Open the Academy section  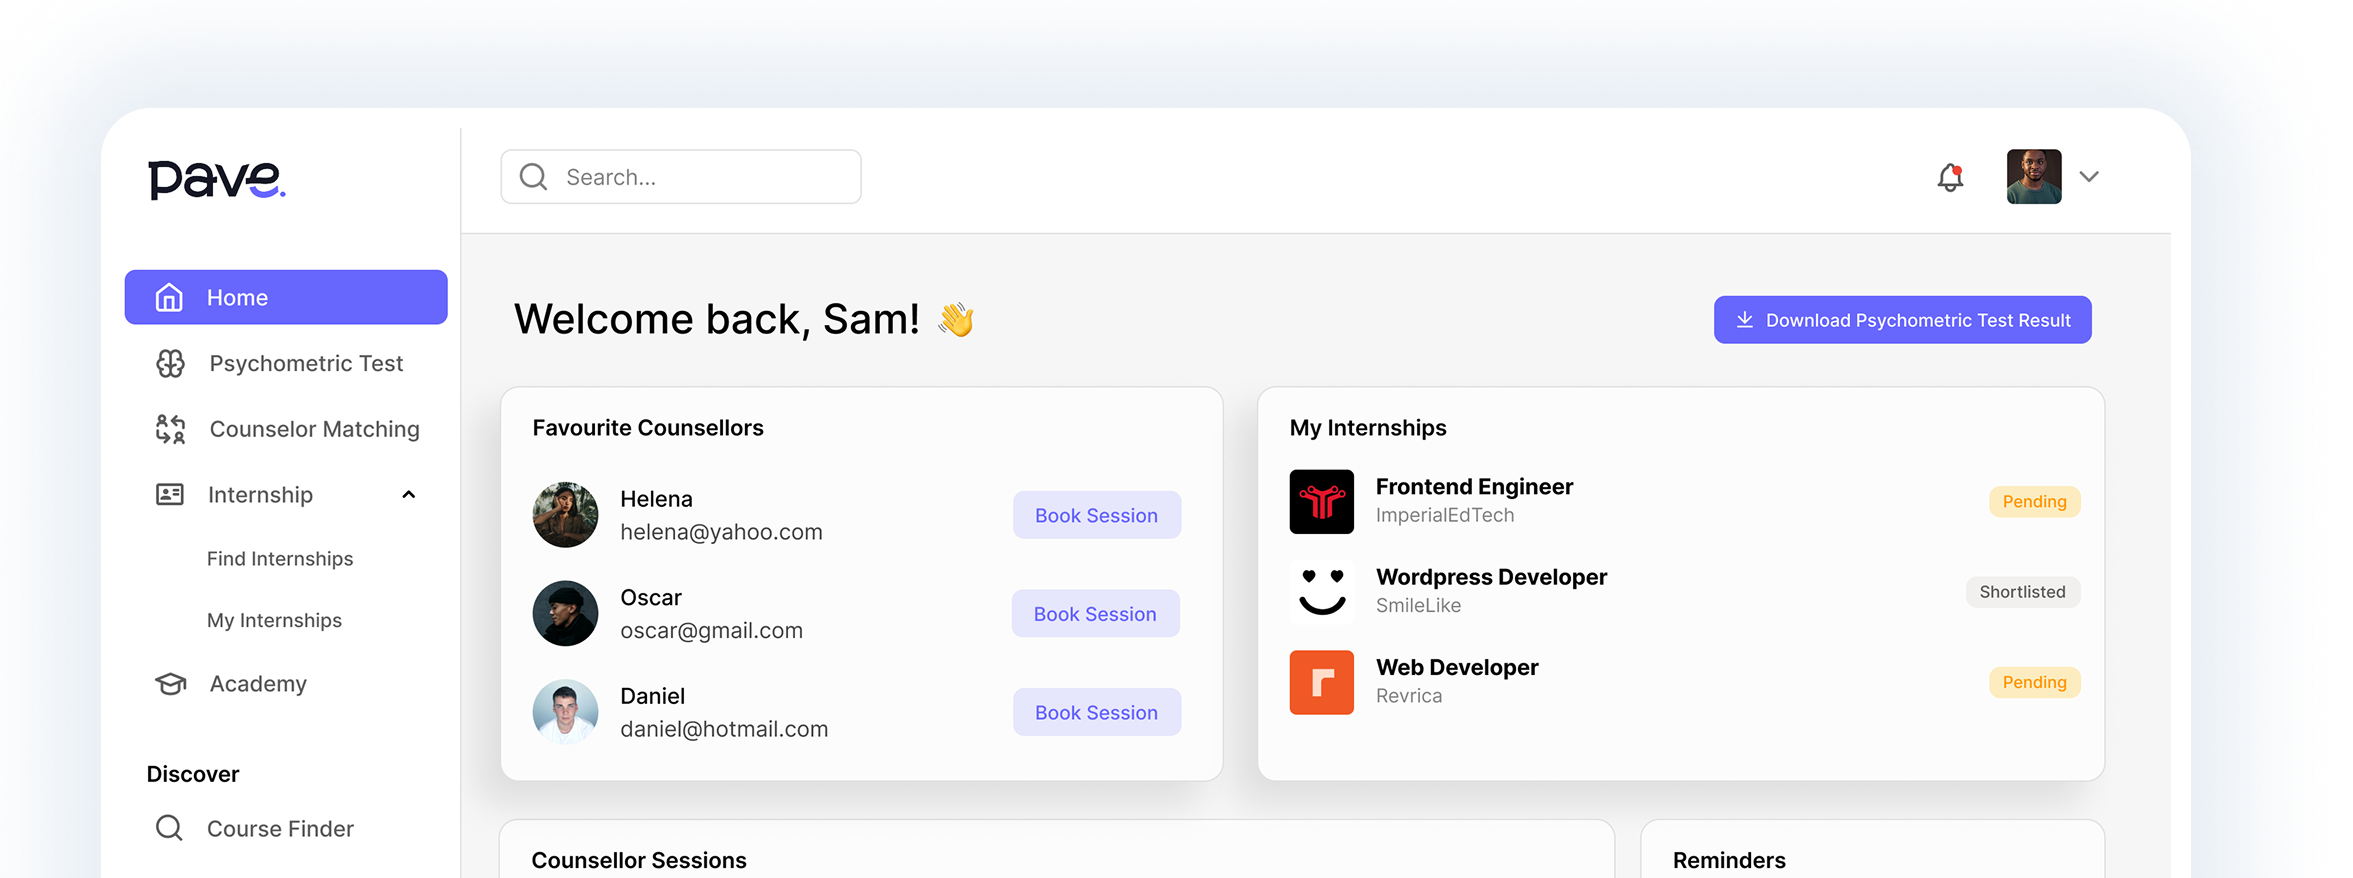(x=258, y=684)
